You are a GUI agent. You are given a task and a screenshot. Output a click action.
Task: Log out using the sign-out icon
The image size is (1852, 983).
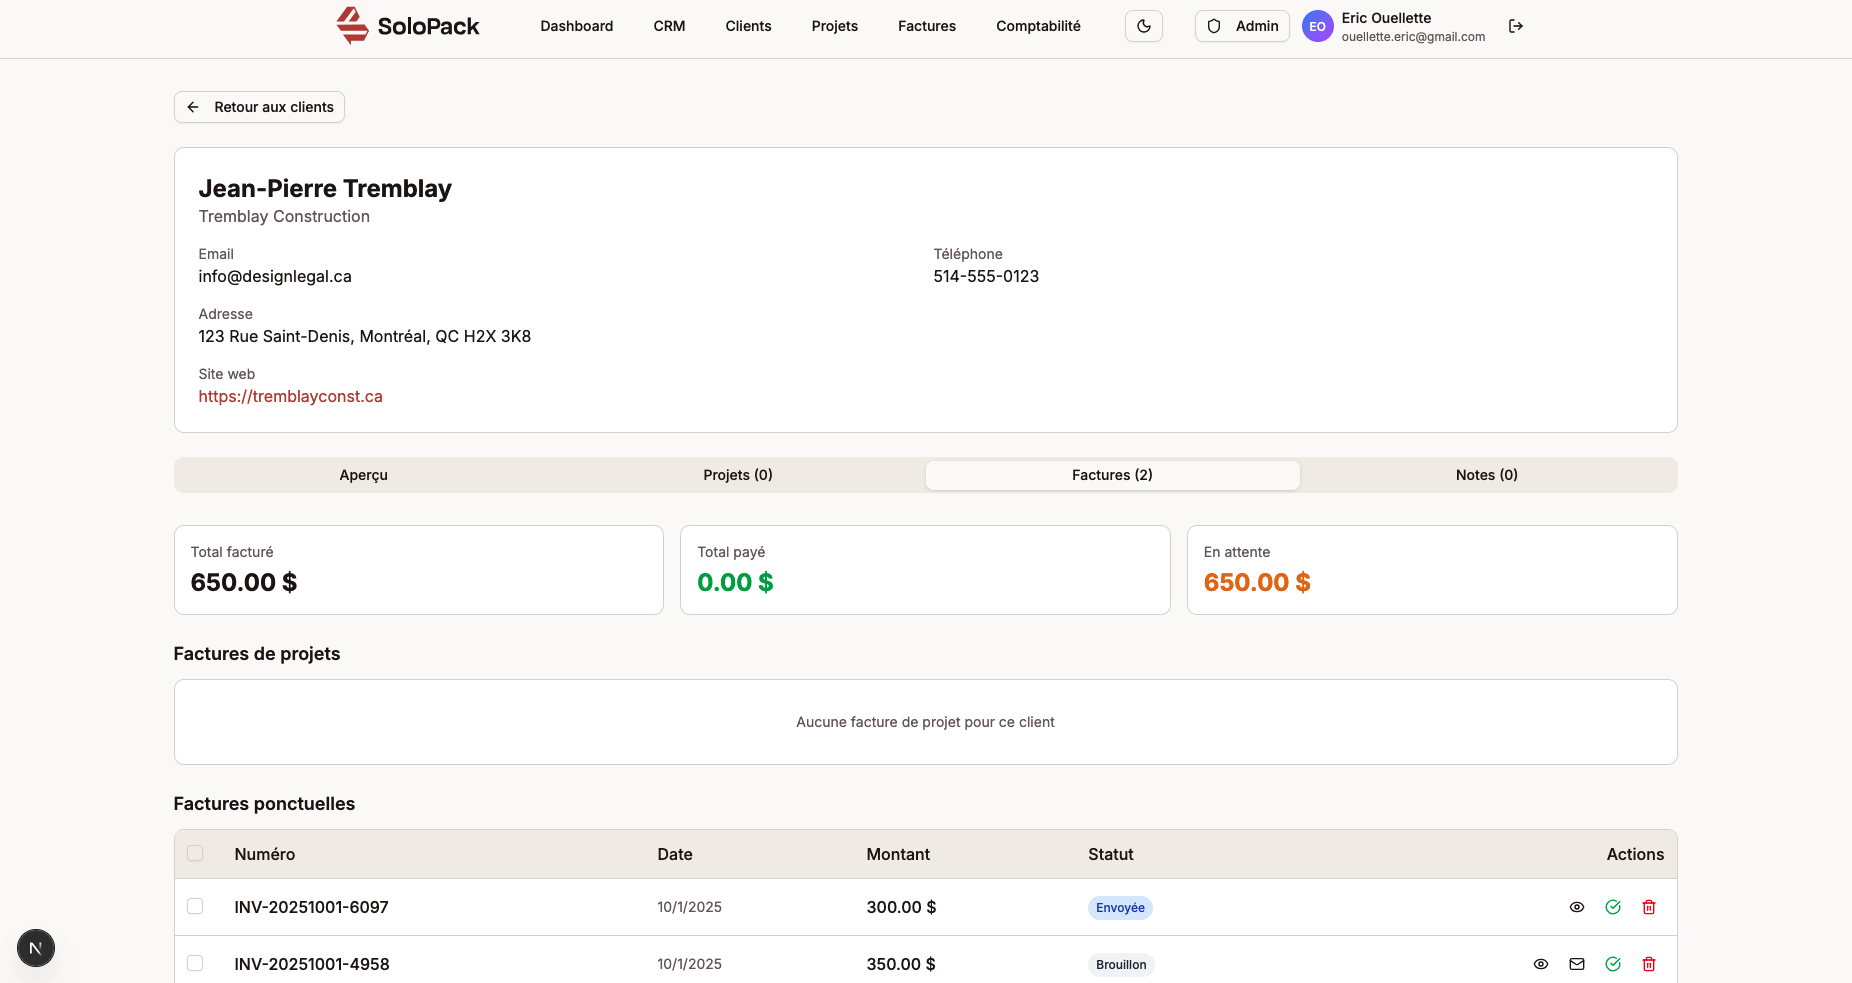point(1515,26)
